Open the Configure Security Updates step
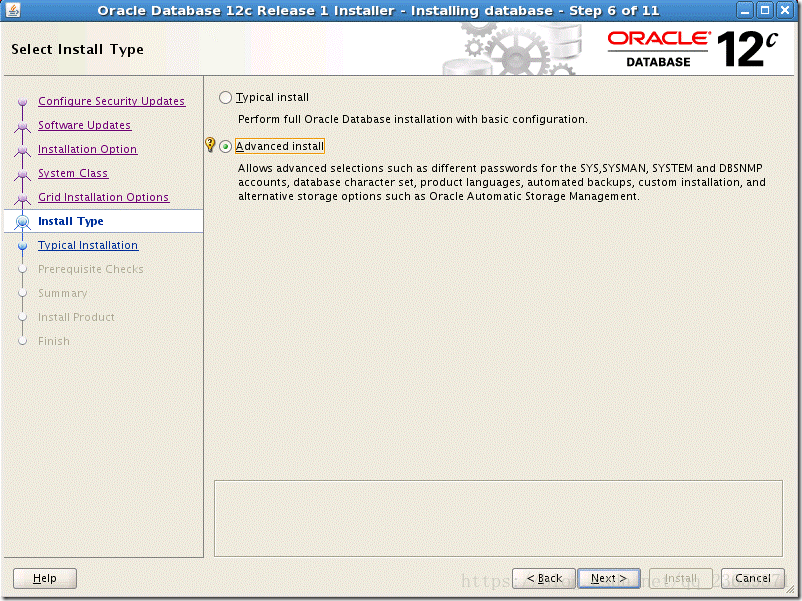 pos(111,101)
